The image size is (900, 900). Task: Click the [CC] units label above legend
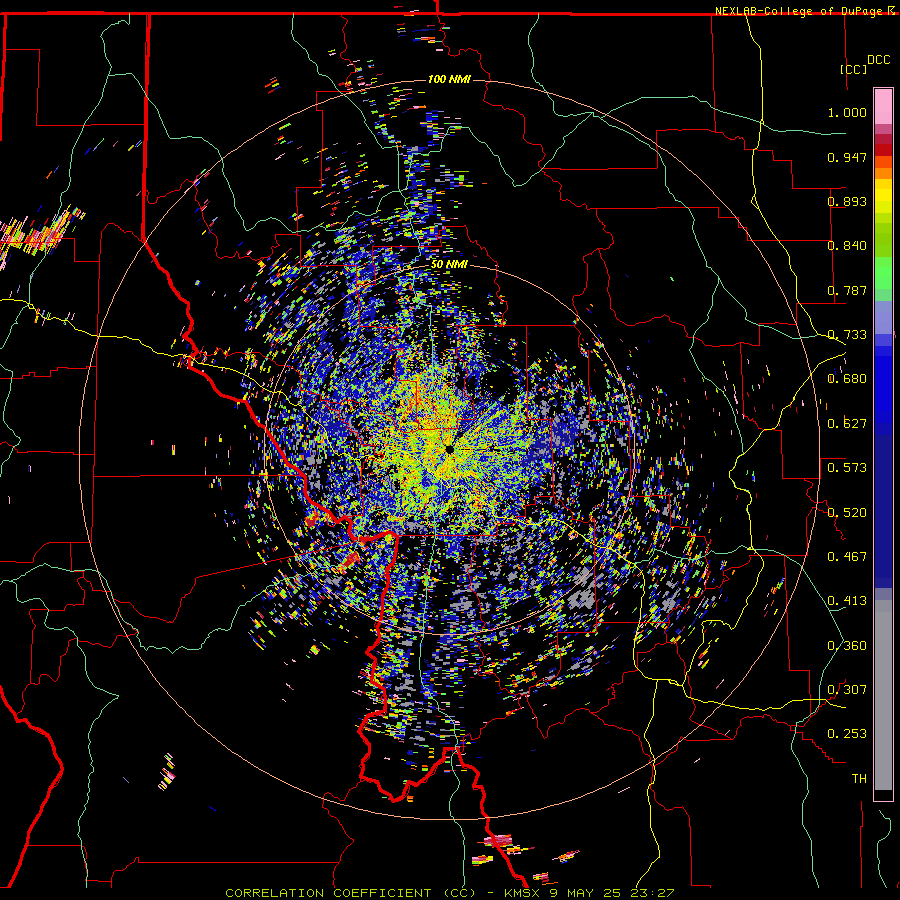click(x=854, y=69)
